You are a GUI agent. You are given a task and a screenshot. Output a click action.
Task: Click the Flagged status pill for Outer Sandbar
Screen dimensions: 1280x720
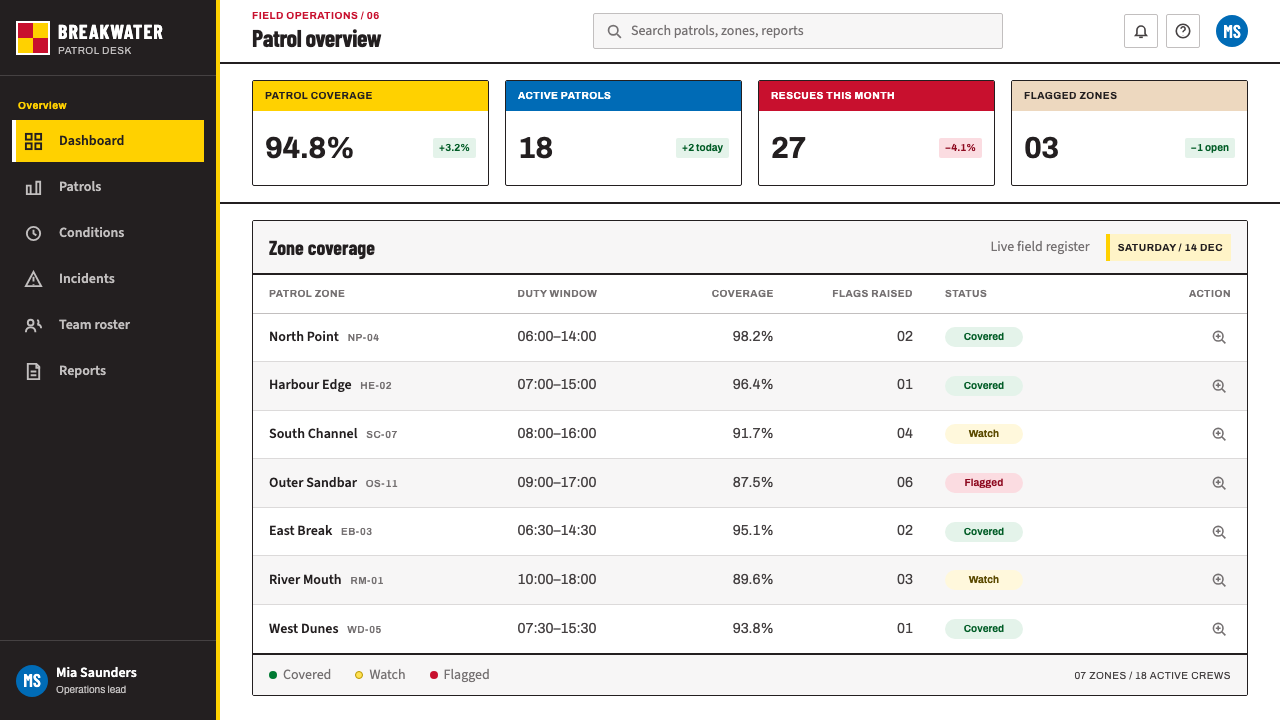(x=984, y=483)
